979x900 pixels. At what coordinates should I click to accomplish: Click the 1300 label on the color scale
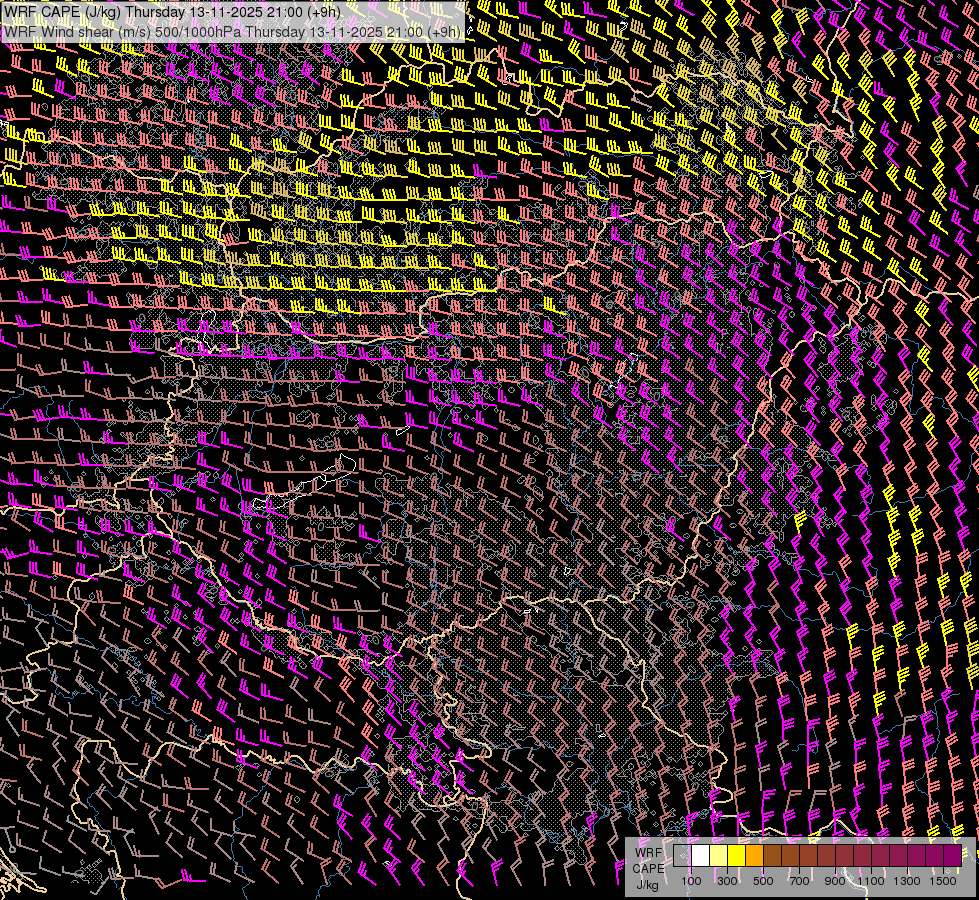point(907,881)
